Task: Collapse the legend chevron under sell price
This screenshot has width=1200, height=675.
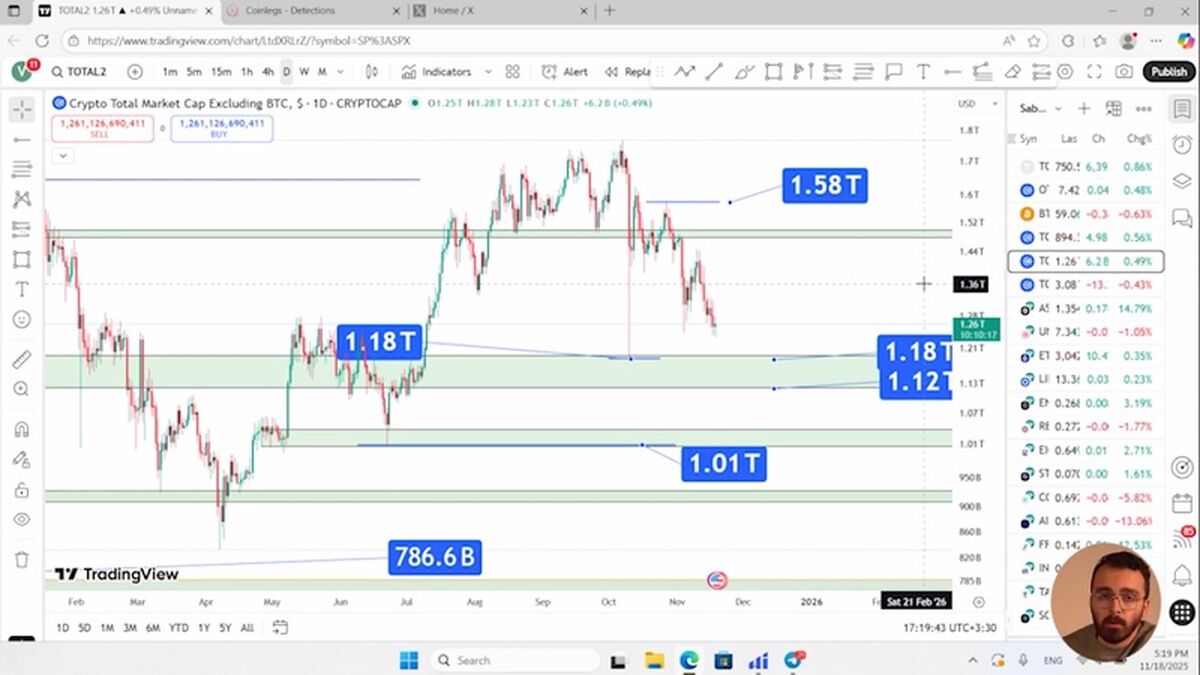Action: tap(63, 155)
